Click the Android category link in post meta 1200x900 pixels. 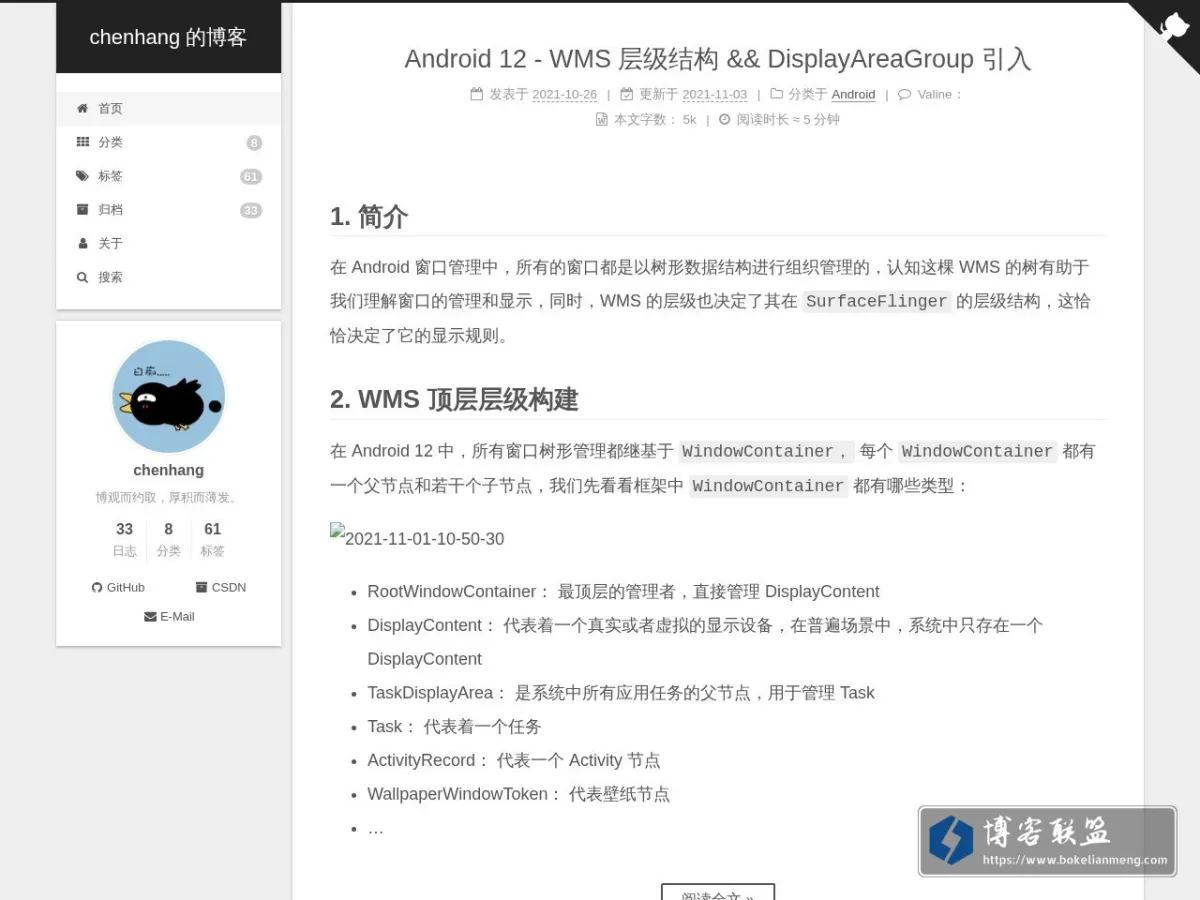(x=853, y=94)
